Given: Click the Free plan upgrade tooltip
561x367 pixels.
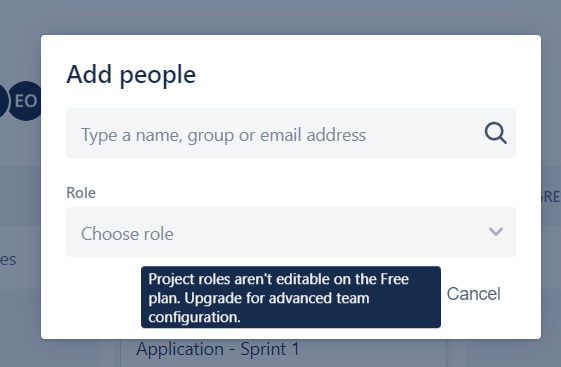Looking at the screenshot, I should [291, 297].
